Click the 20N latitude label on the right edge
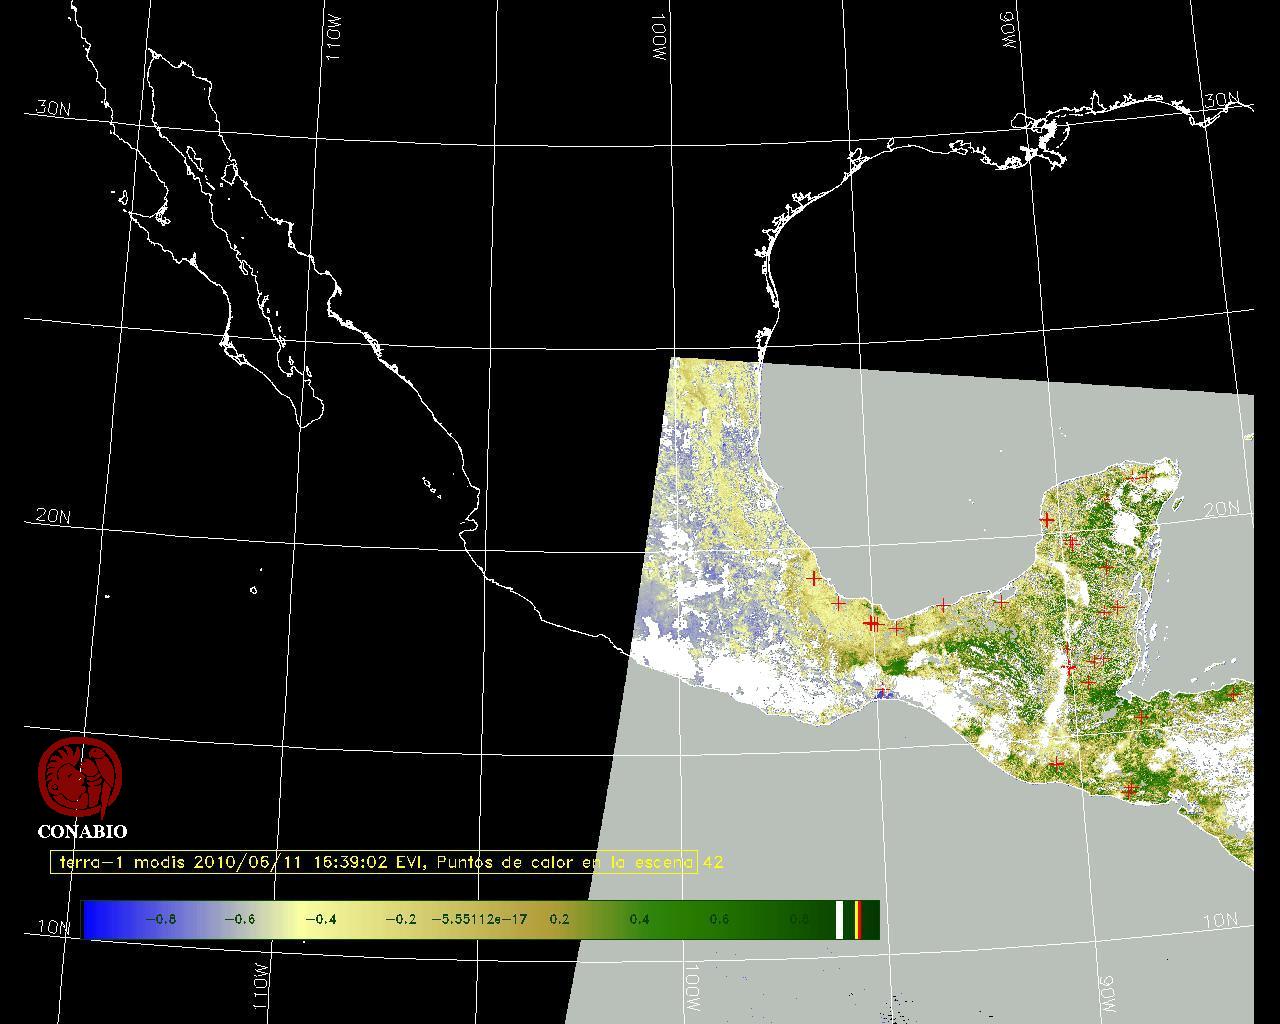This screenshot has height=1024, width=1280. pyautogui.click(x=1221, y=509)
